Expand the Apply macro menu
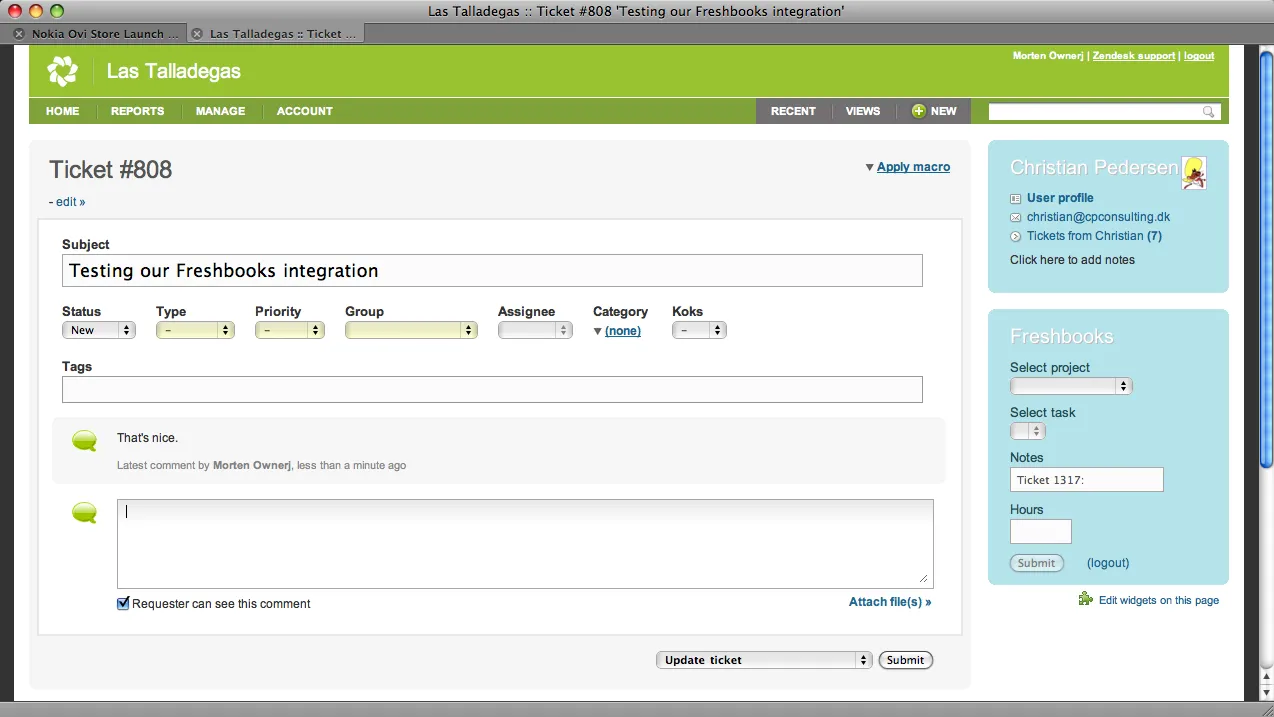The image size is (1274, 717). (912, 167)
